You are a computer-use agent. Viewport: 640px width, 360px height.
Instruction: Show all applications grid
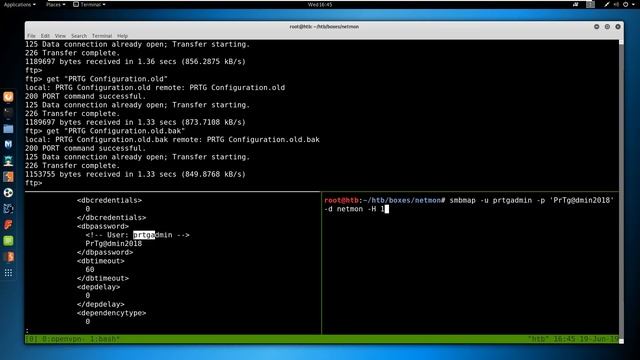(8, 273)
